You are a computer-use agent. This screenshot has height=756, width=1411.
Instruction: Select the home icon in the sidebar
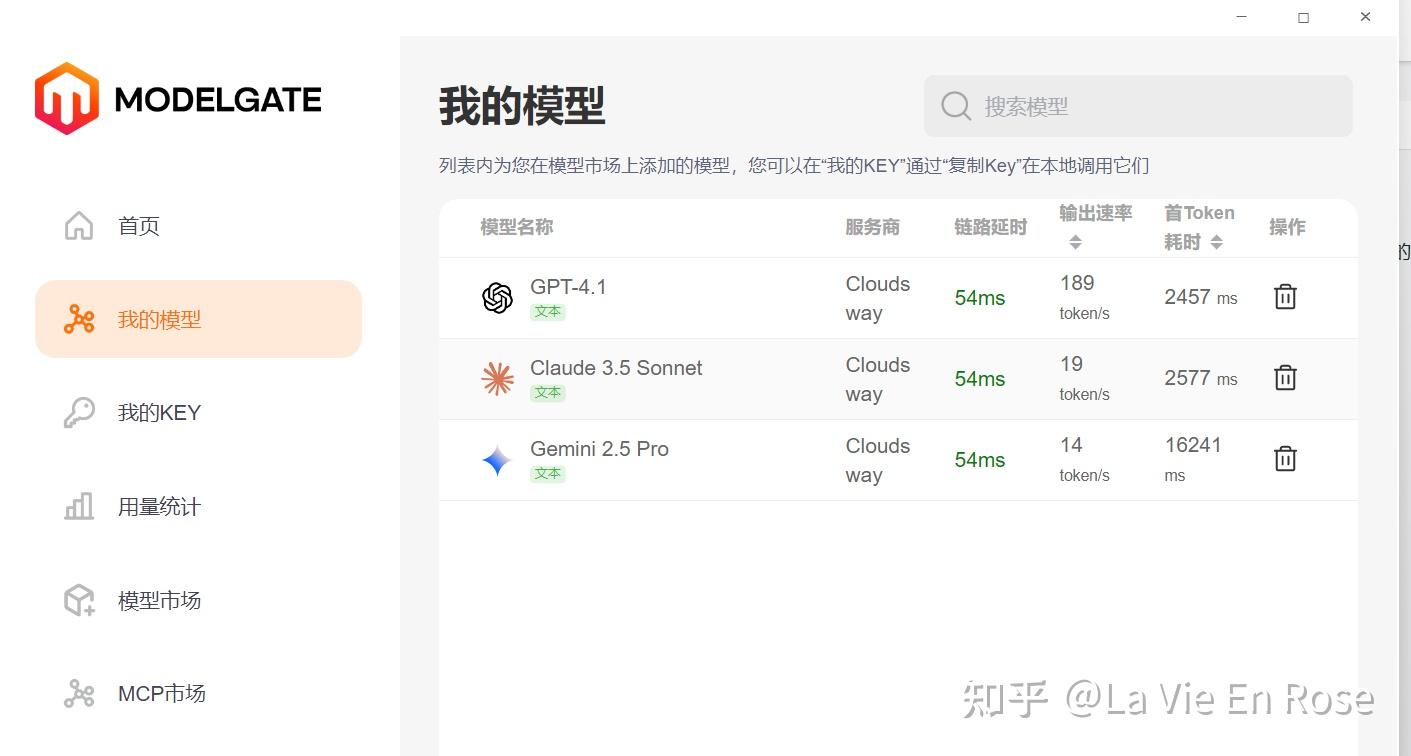[78, 226]
